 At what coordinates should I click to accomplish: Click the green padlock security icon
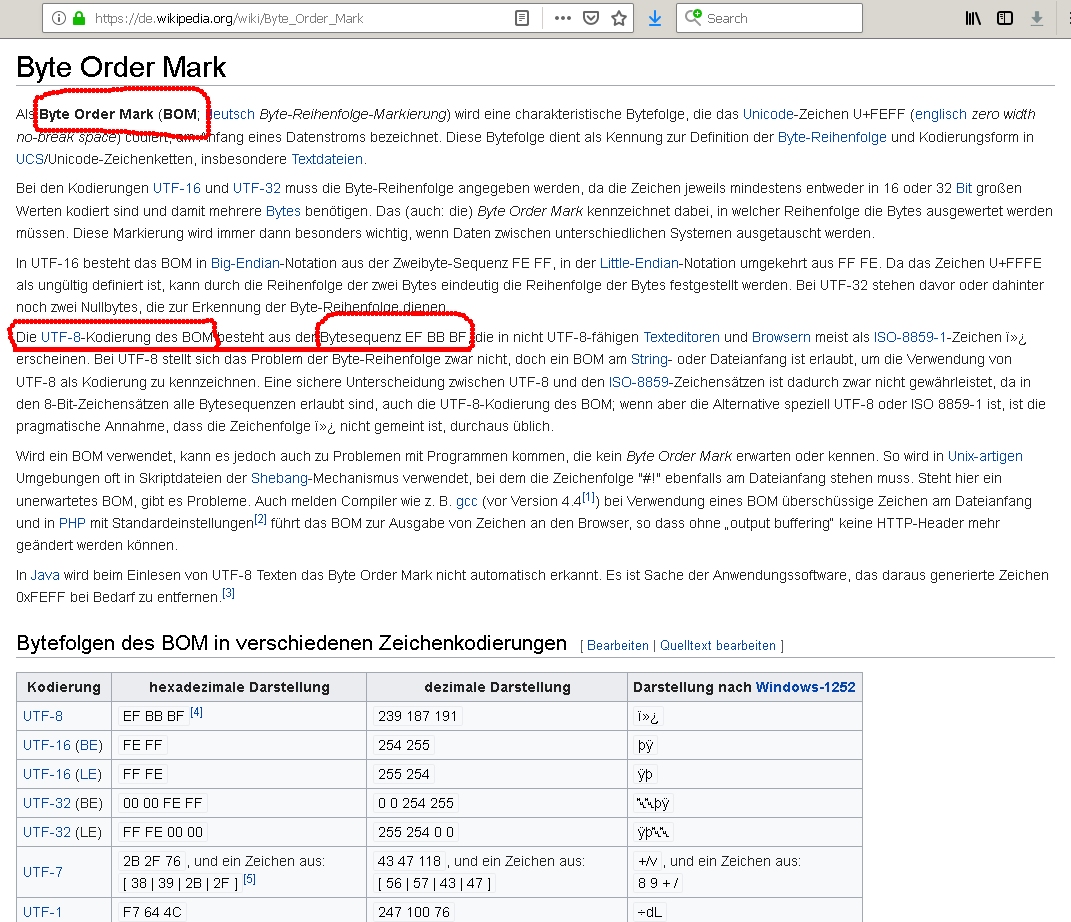point(77,18)
